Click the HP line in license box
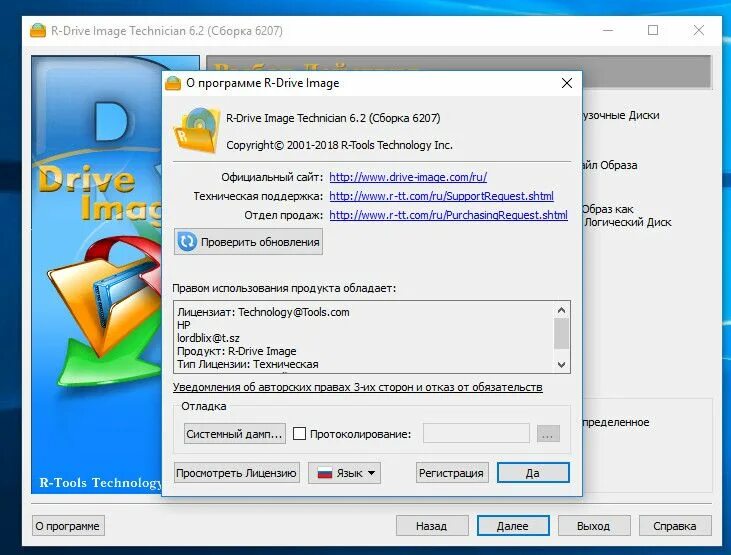The width and height of the screenshot is (731, 555). point(184,325)
